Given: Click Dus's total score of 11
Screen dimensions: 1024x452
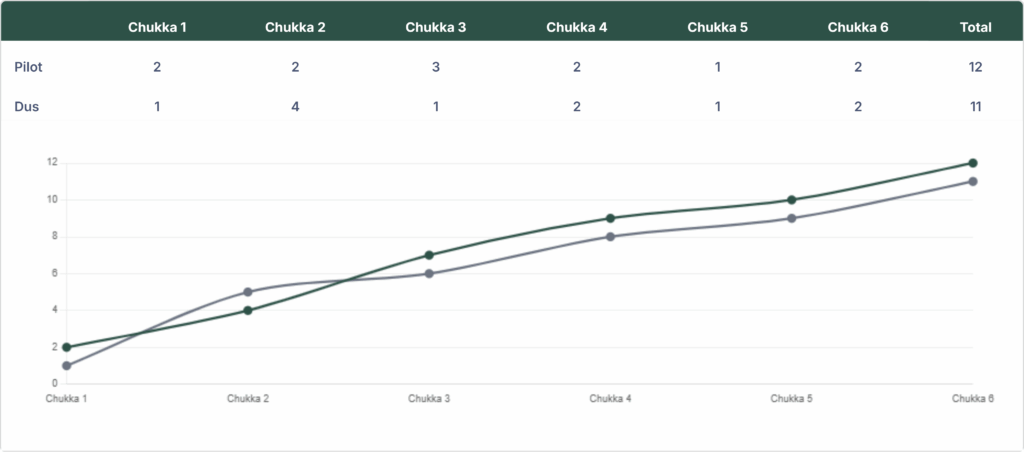Looking at the screenshot, I should [975, 106].
